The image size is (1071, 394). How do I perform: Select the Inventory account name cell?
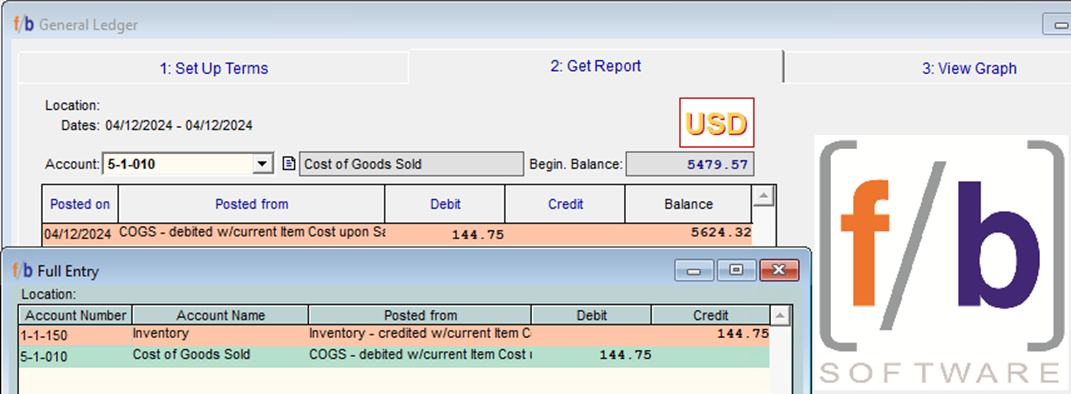point(221,335)
